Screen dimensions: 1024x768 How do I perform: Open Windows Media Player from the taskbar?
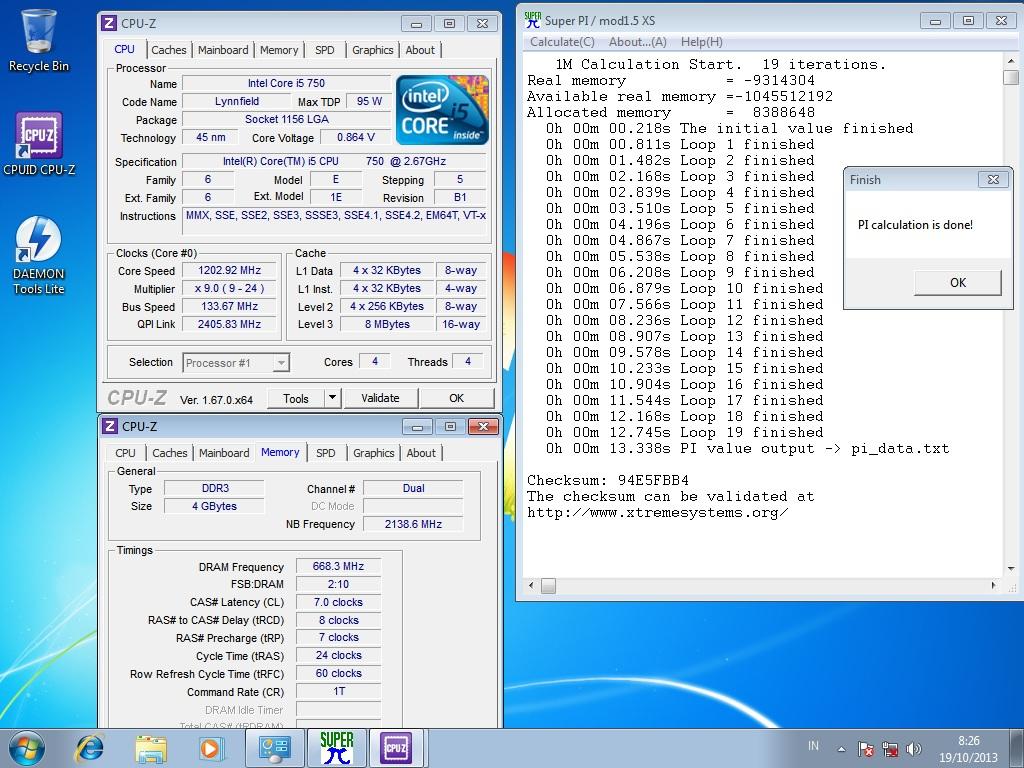(x=211, y=748)
